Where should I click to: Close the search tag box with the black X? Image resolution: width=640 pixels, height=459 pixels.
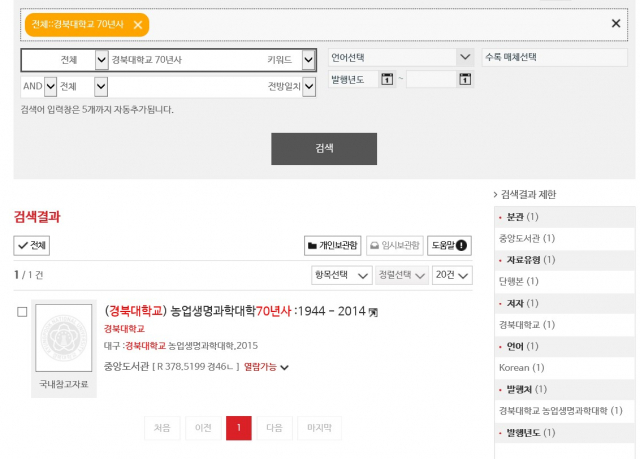click(x=616, y=23)
